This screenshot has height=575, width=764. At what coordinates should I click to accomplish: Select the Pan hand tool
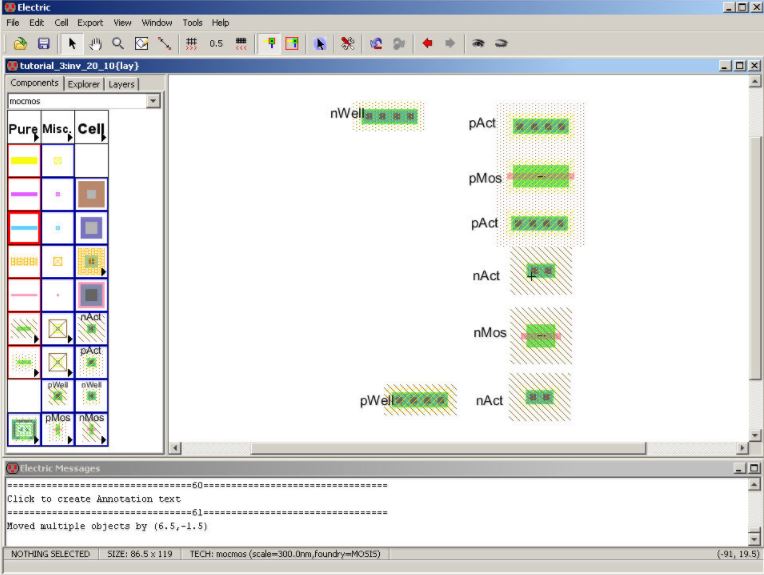tap(96, 44)
